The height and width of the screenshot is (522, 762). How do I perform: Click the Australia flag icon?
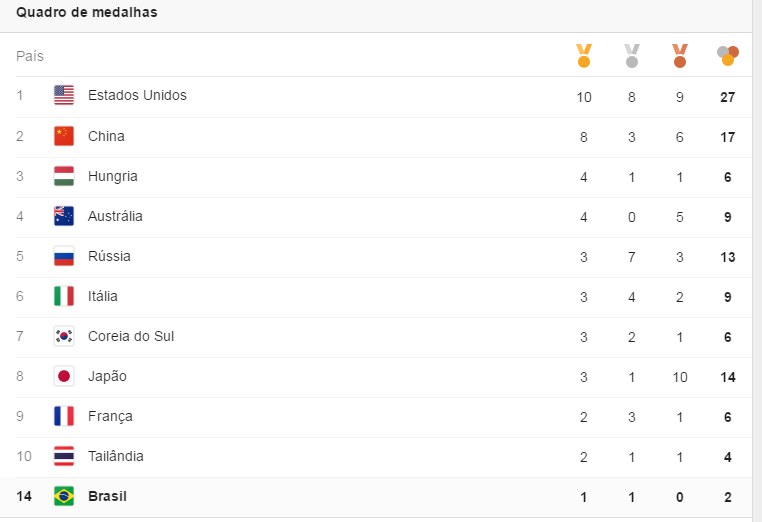pyautogui.click(x=64, y=216)
